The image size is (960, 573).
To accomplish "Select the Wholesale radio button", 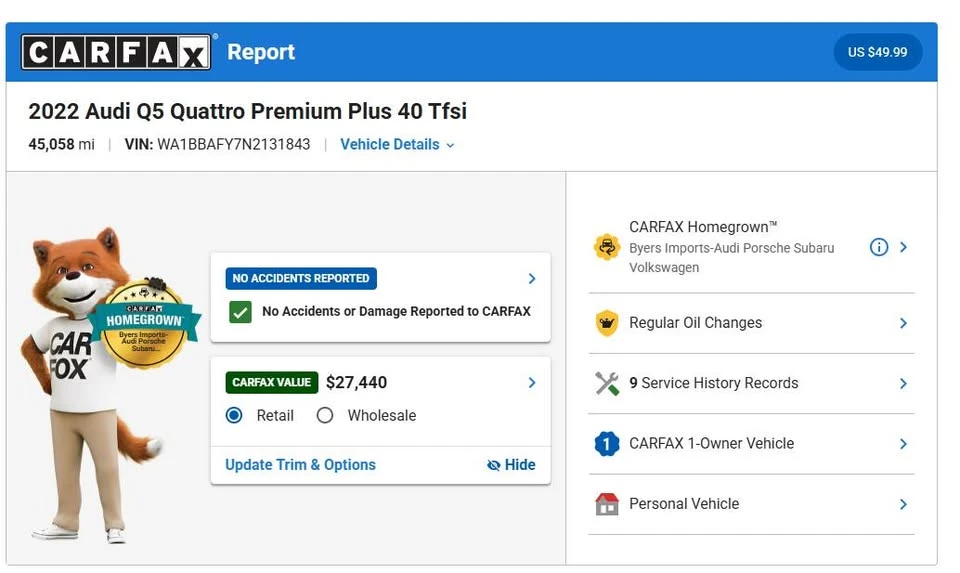I will [325, 416].
